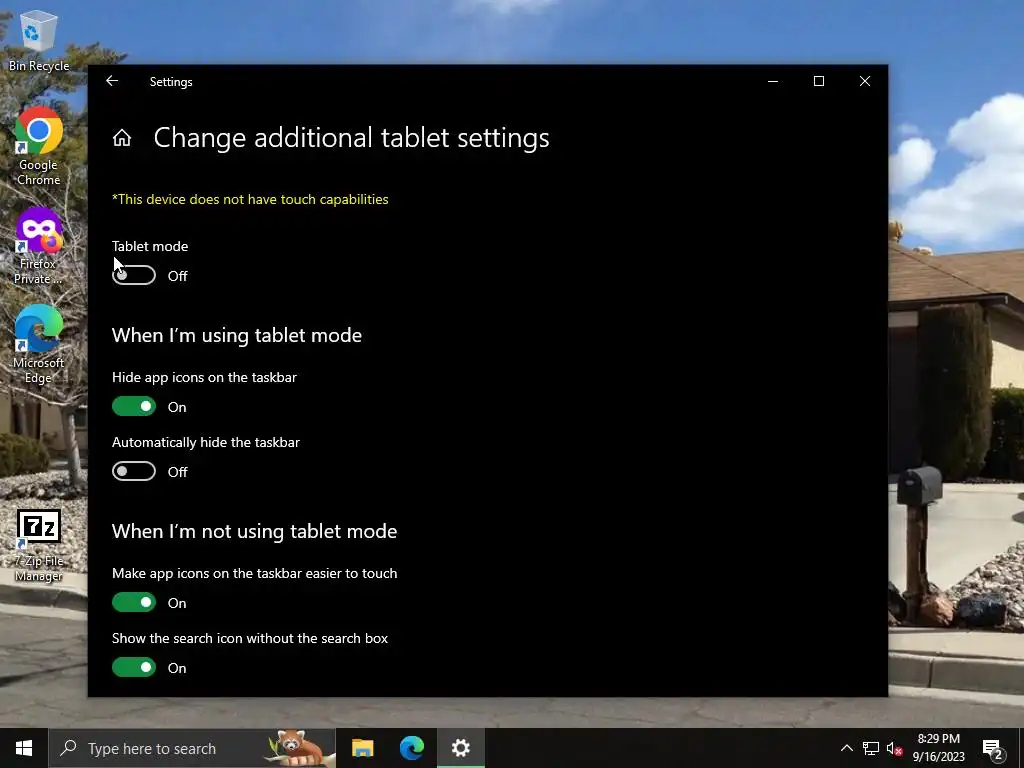Turn off Show the search icon toggle
This screenshot has width=1024, height=768.
point(134,667)
